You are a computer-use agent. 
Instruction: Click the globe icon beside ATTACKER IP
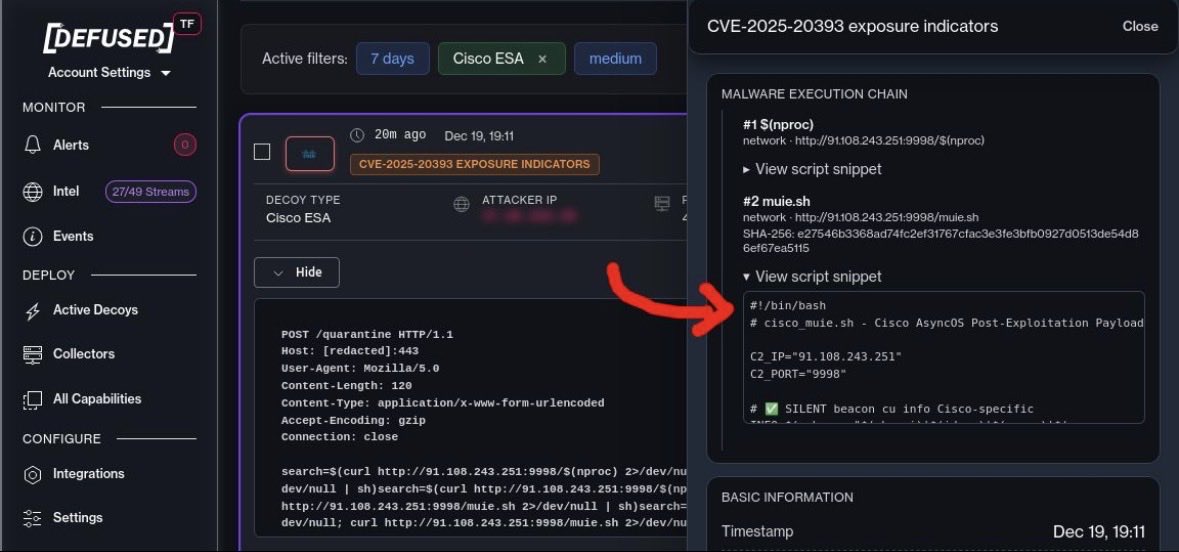(x=462, y=204)
